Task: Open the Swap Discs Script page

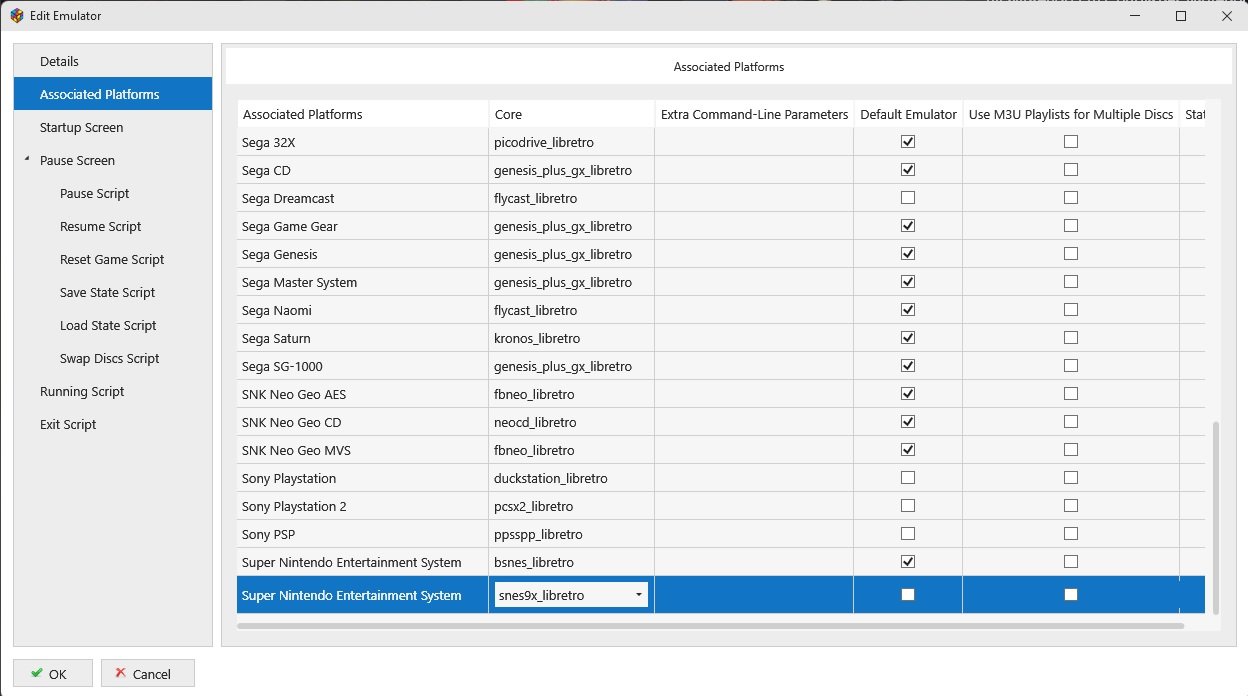Action: point(113,358)
